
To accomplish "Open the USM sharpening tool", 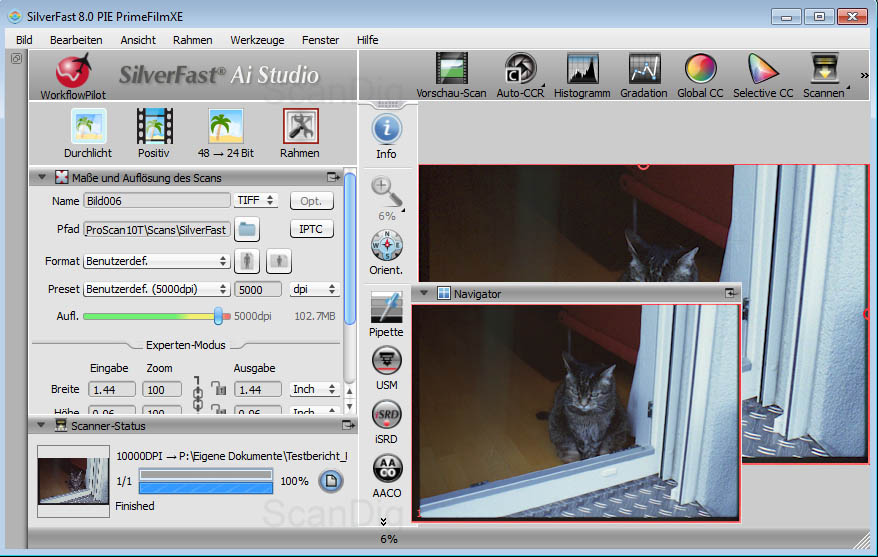I will point(387,368).
